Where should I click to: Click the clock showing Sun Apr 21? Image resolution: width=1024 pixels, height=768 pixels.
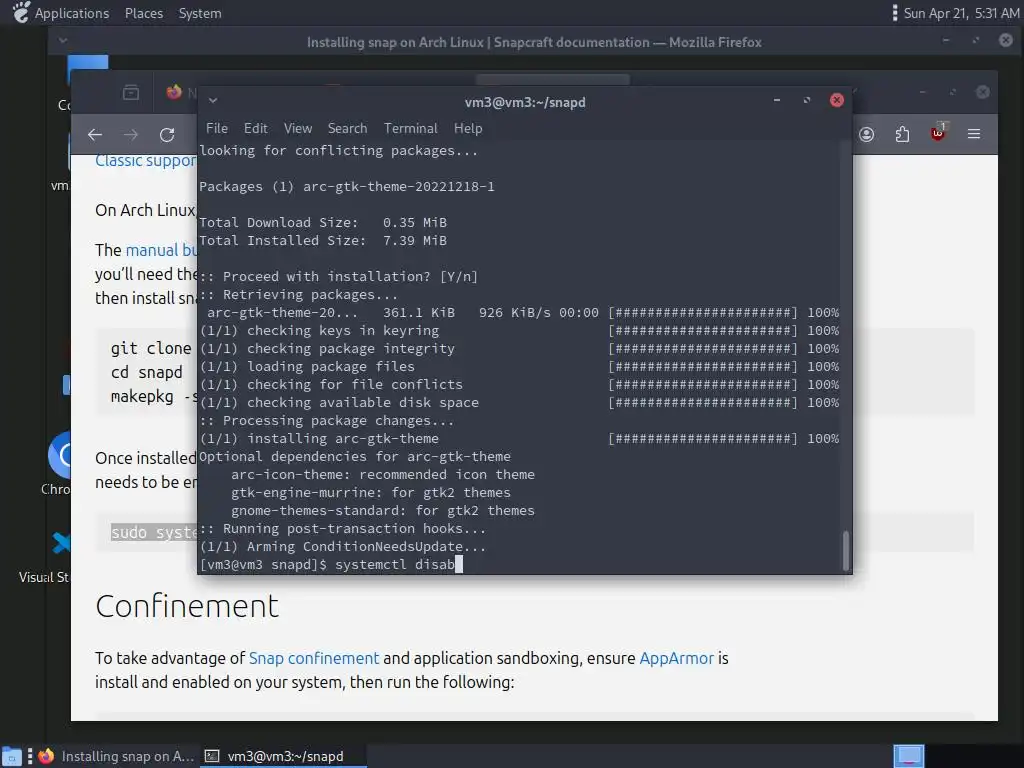(x=961, y=13)
